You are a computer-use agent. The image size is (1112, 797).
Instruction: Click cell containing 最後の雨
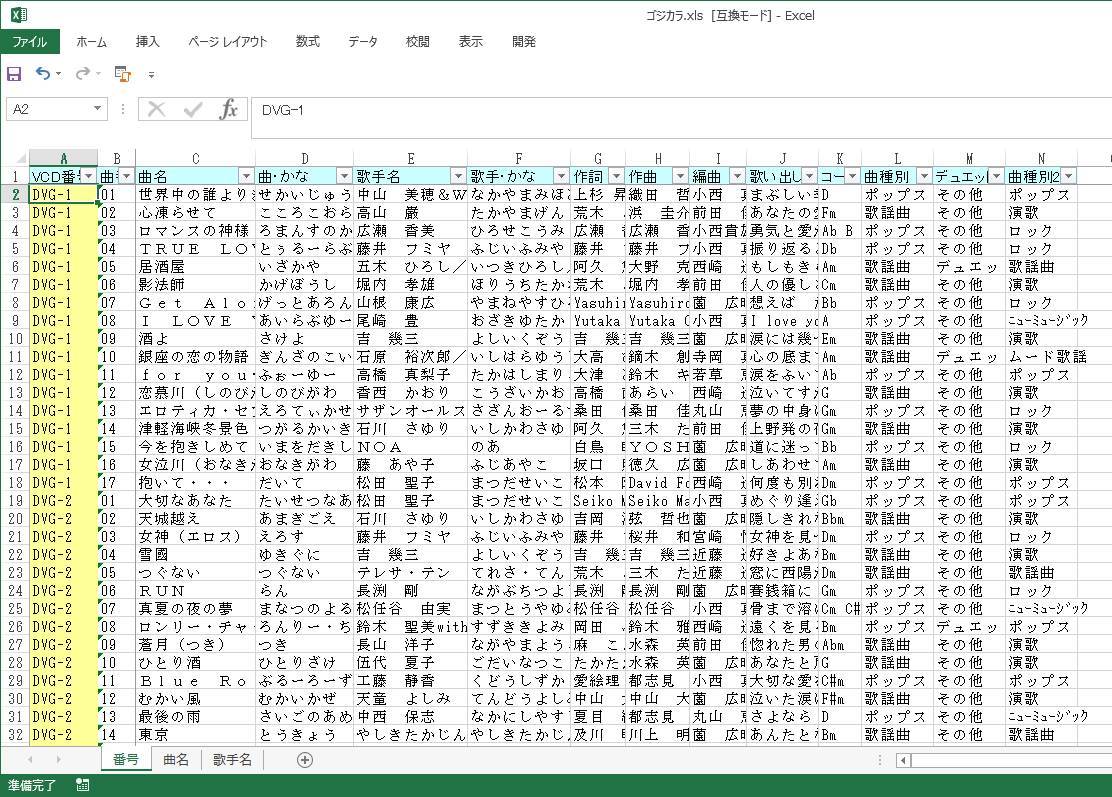[195, 716]
